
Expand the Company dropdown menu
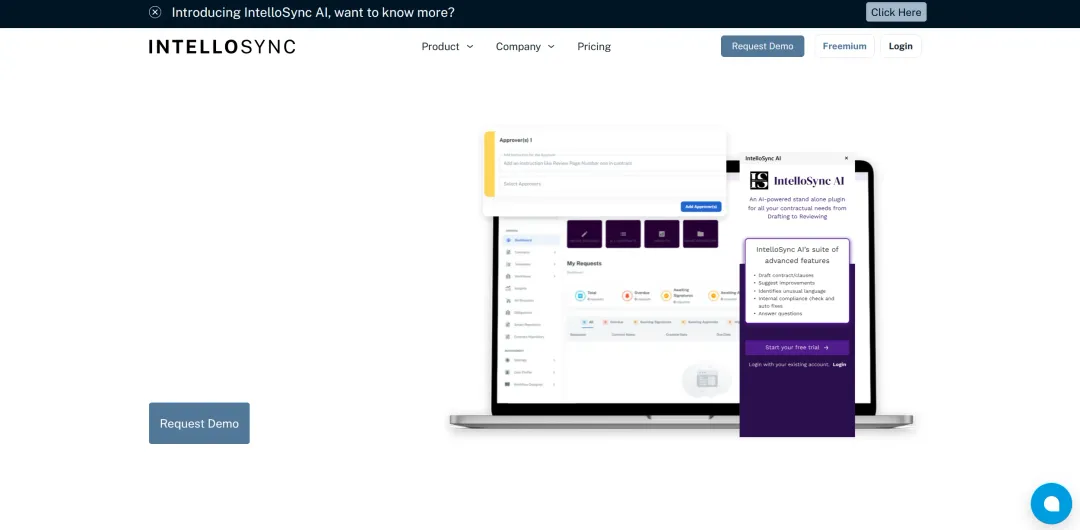(x=525, y=46)
